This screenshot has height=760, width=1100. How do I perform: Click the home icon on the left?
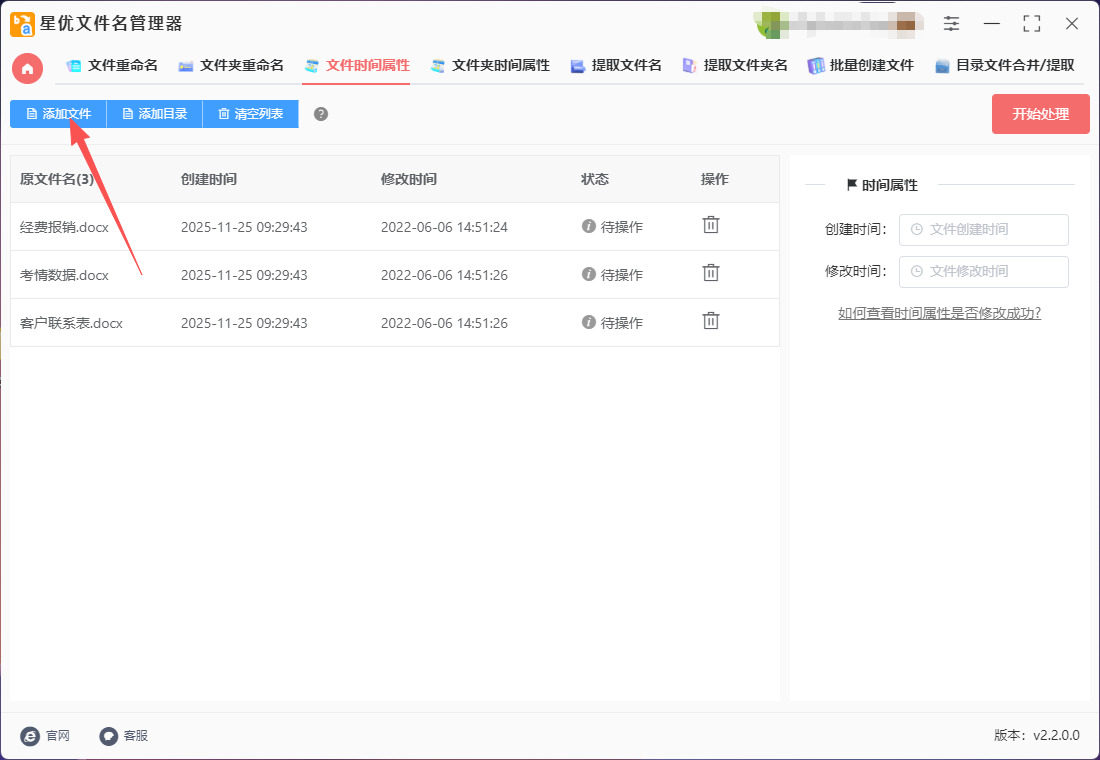[26, 68]
